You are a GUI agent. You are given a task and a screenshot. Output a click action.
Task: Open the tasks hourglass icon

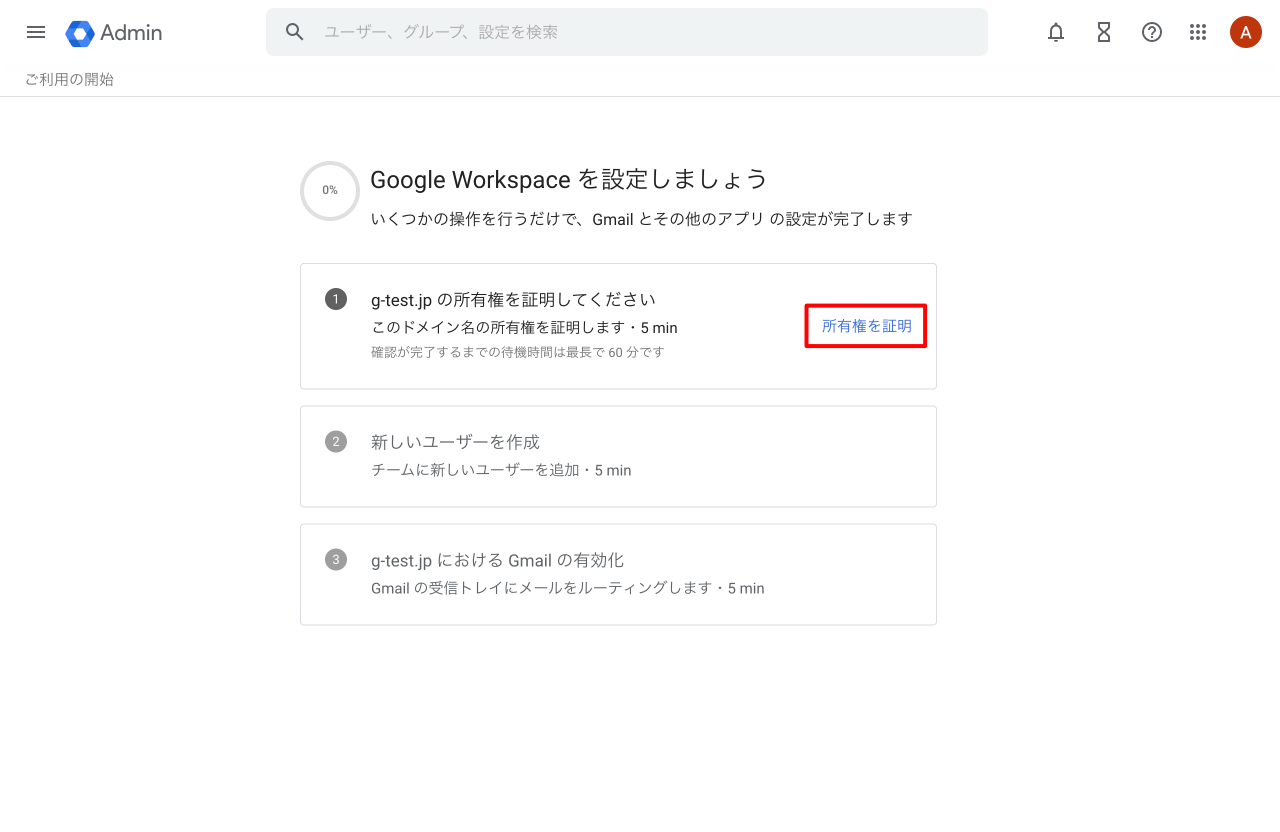(1104, 32)
